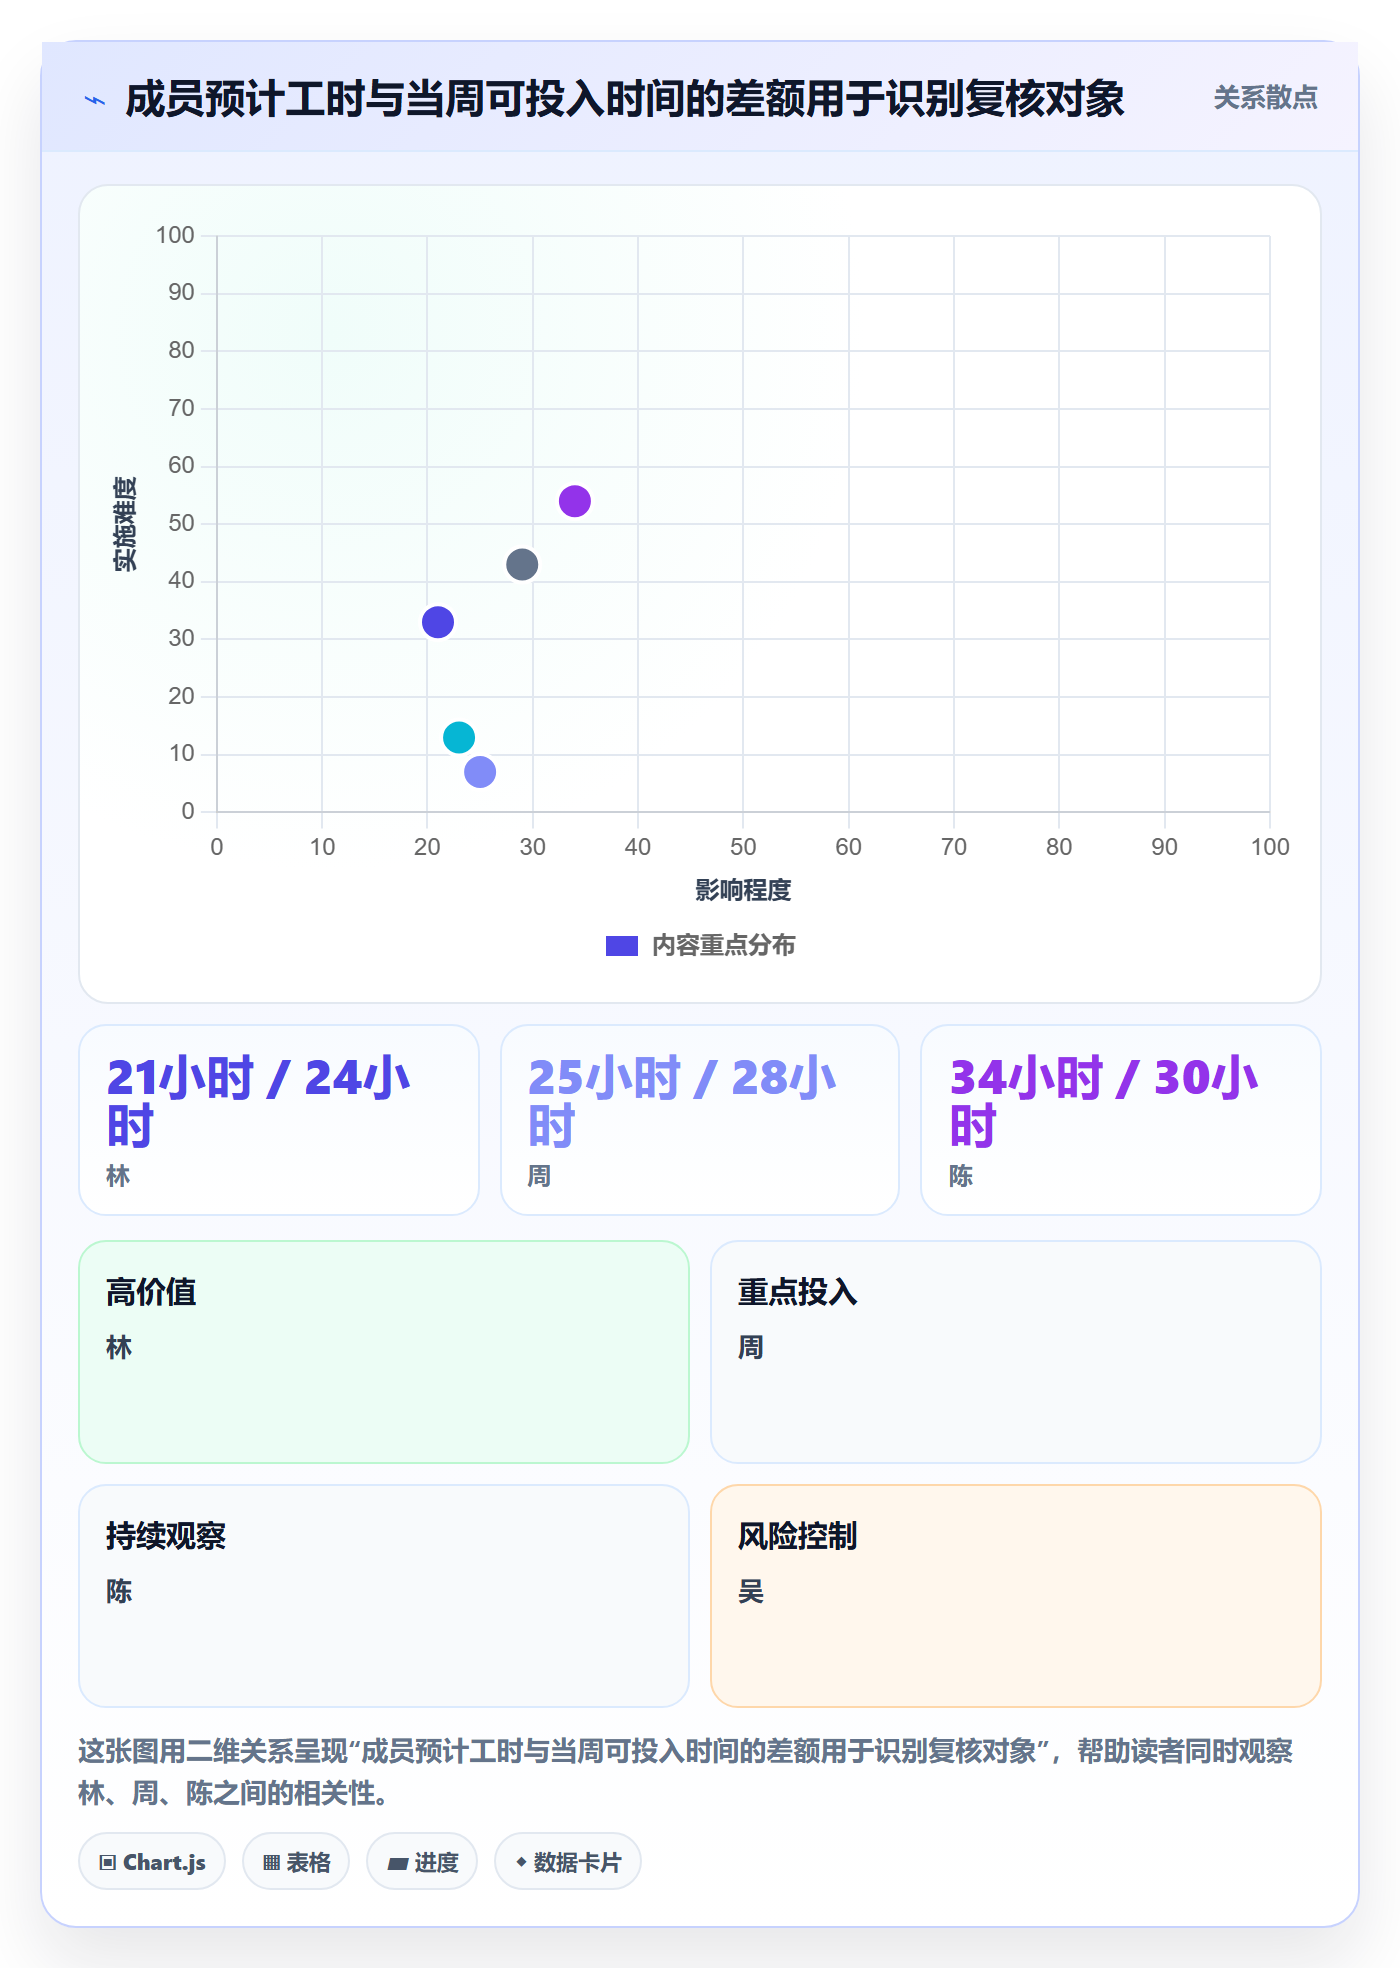This screenshot has height=1968, width=1400.
Task: Click the purple scatter point near 54
Action: tap(575, 501)
